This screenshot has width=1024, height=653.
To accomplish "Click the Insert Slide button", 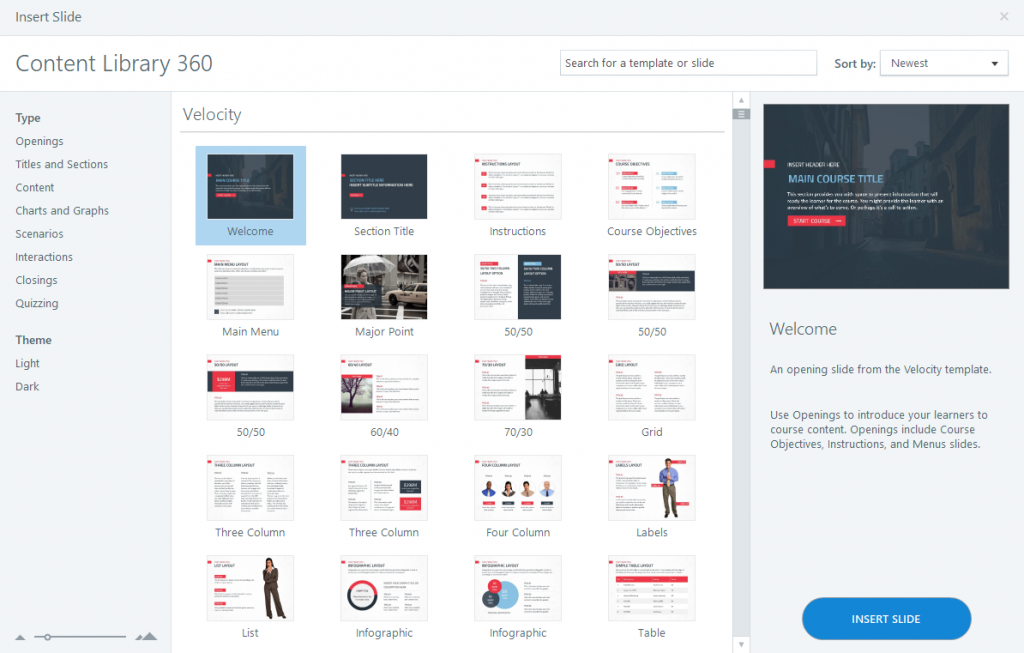I will pos(886,618).
